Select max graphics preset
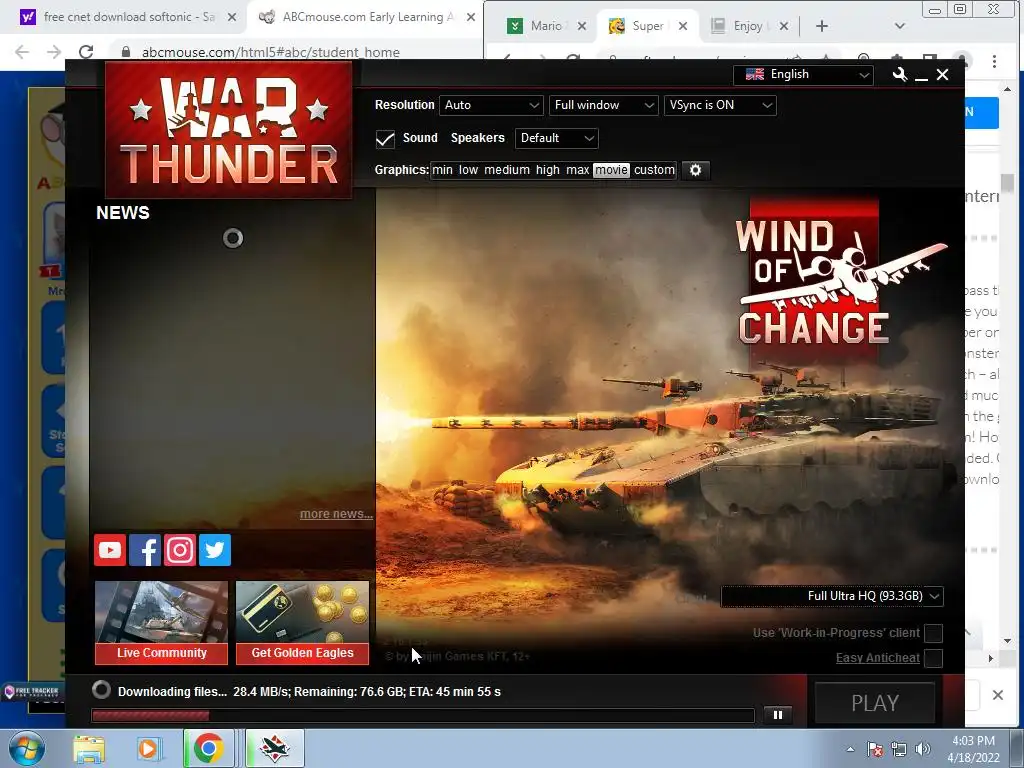 (x=577, y=170)
